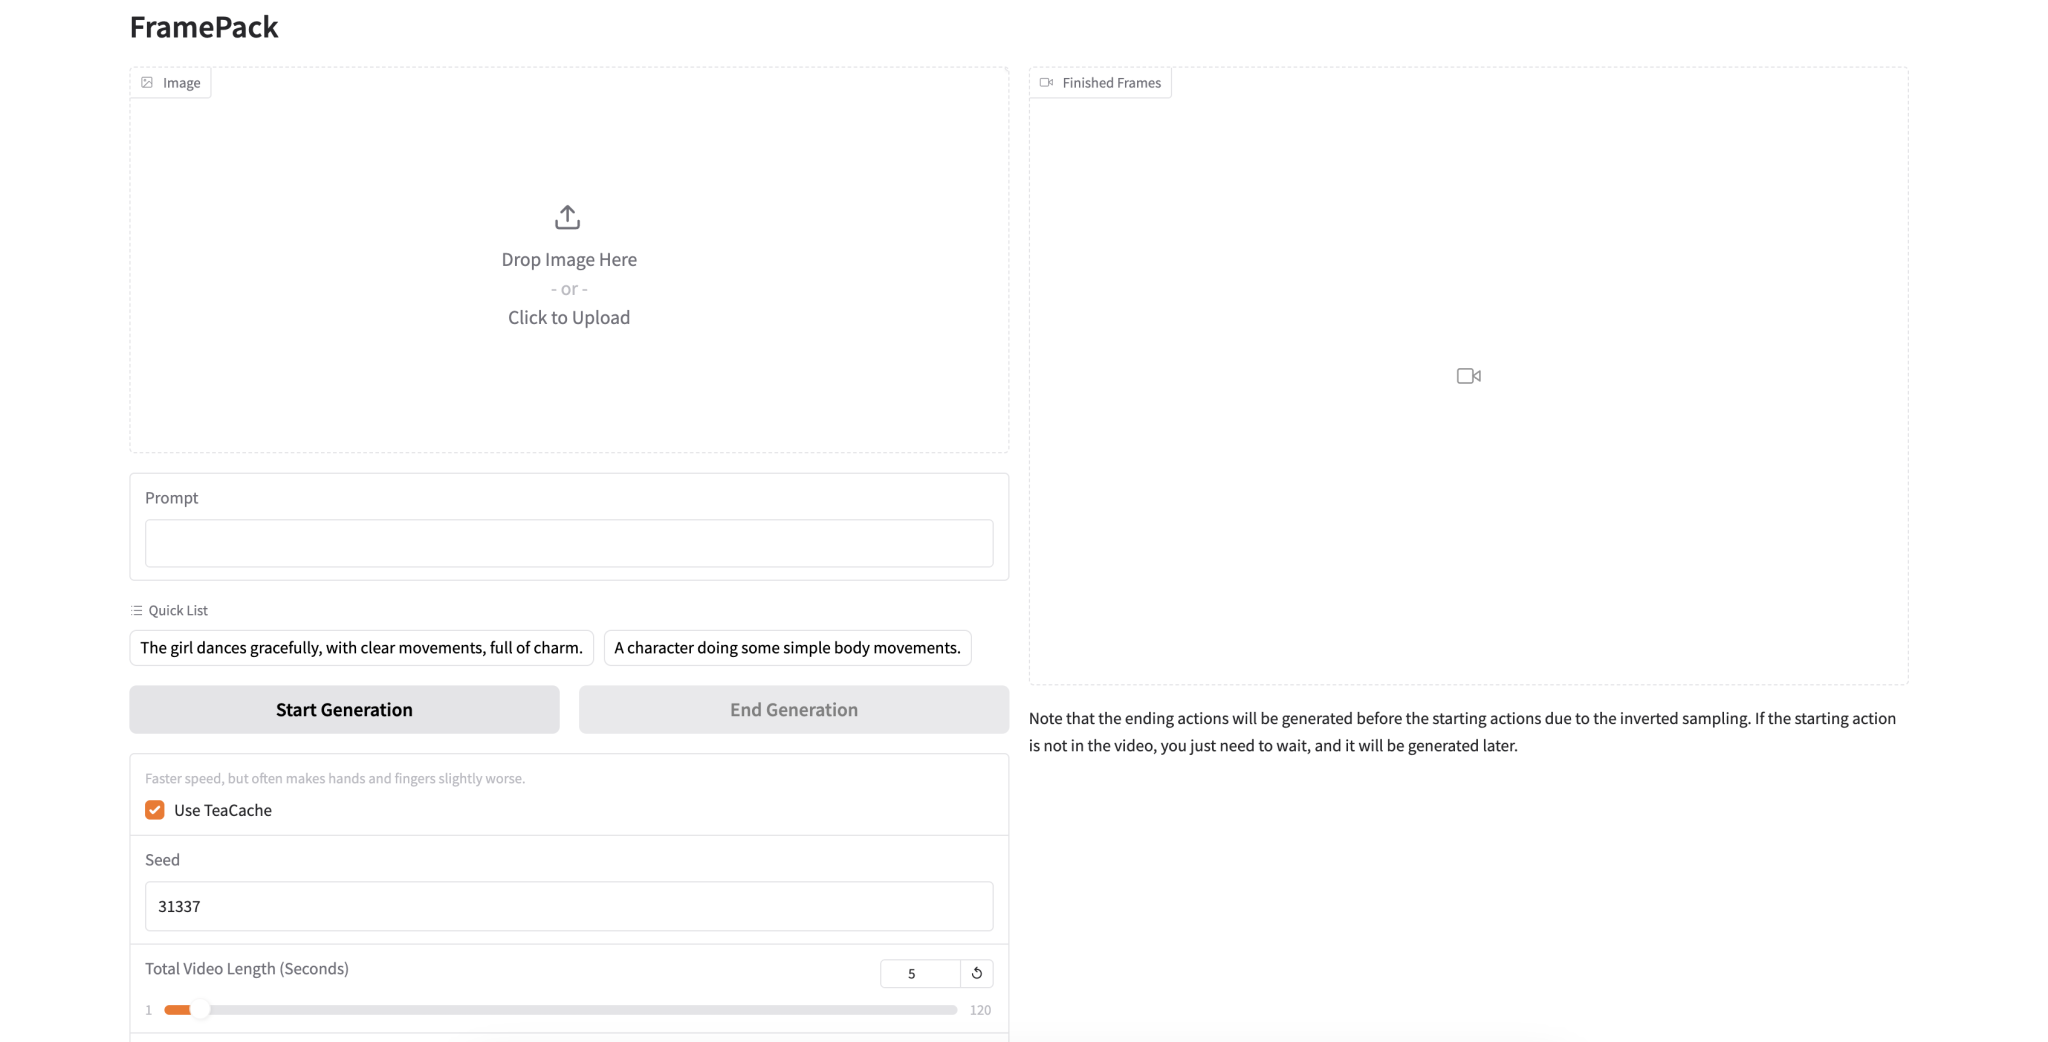Click the upload arrow icon
This screenshot has width=2048, height=1042.
click(x=567, y=217)
